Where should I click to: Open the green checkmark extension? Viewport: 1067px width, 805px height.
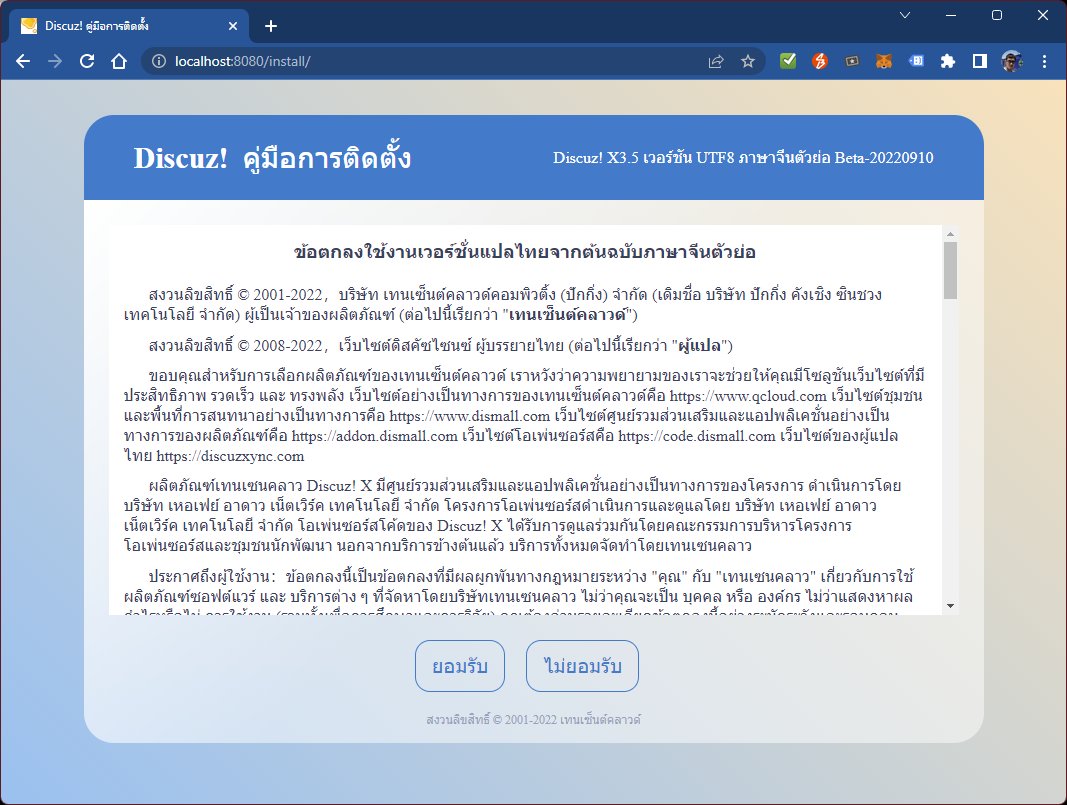pyautogui.click(x=788, y=61)
